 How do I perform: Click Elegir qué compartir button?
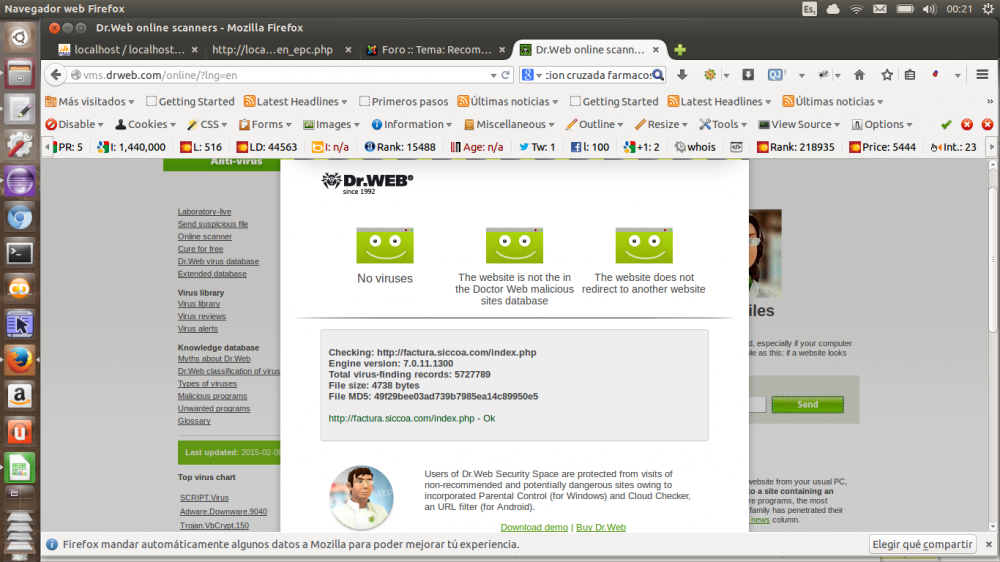tap(922, 544)
